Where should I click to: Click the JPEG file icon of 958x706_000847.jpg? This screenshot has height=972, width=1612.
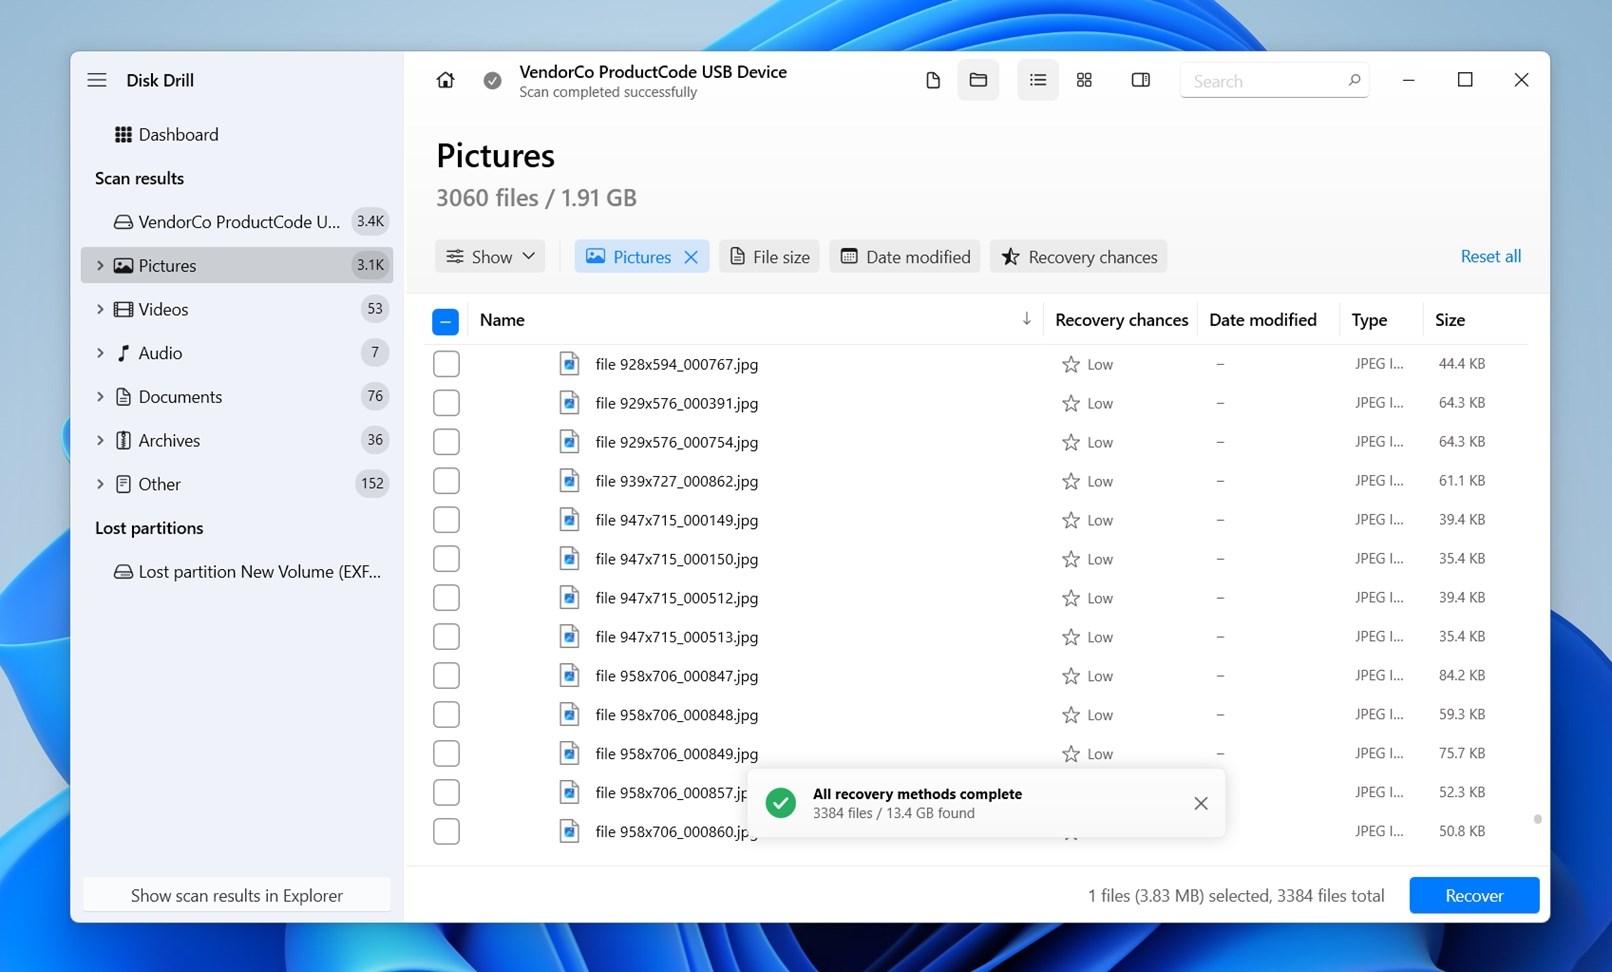click(x=569, y=676)
